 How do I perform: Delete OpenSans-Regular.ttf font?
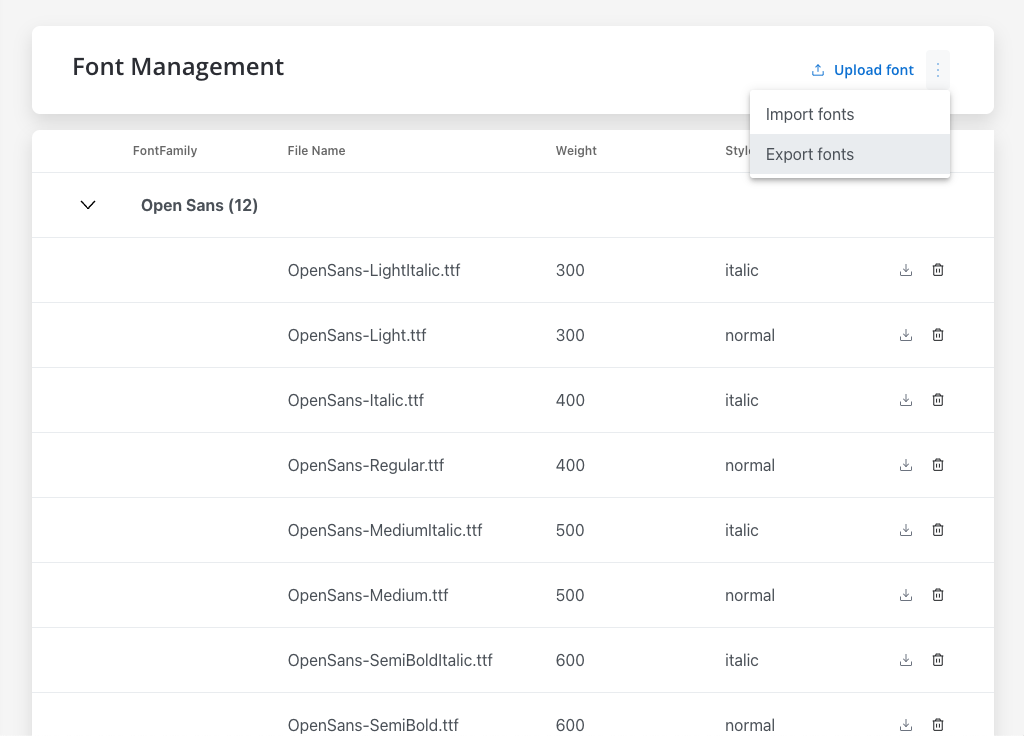pos(938,465)
